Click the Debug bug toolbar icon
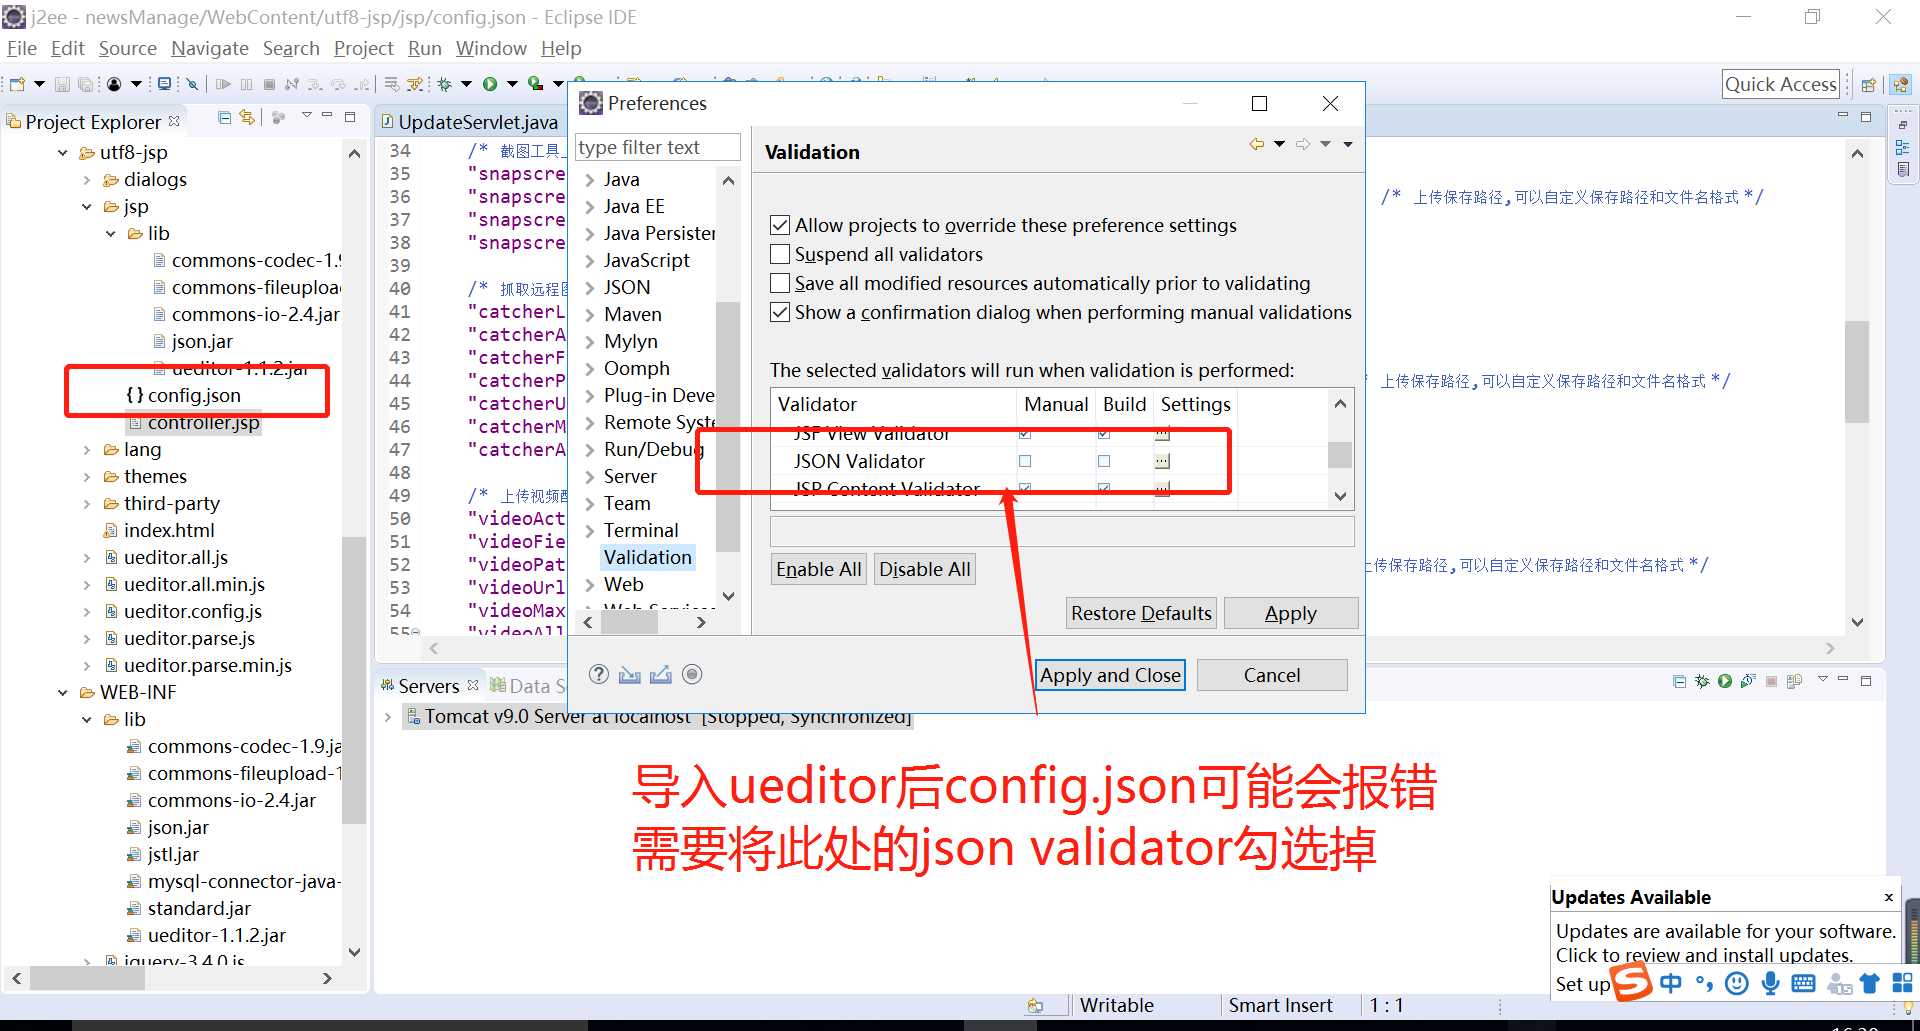 click(444, 84)
